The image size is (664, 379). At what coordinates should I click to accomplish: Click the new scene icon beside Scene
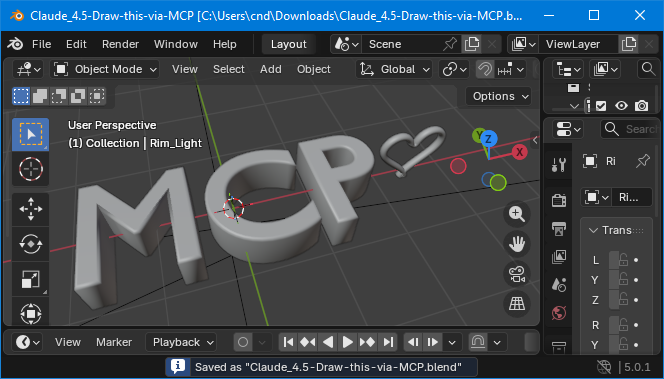pos(471,44)
